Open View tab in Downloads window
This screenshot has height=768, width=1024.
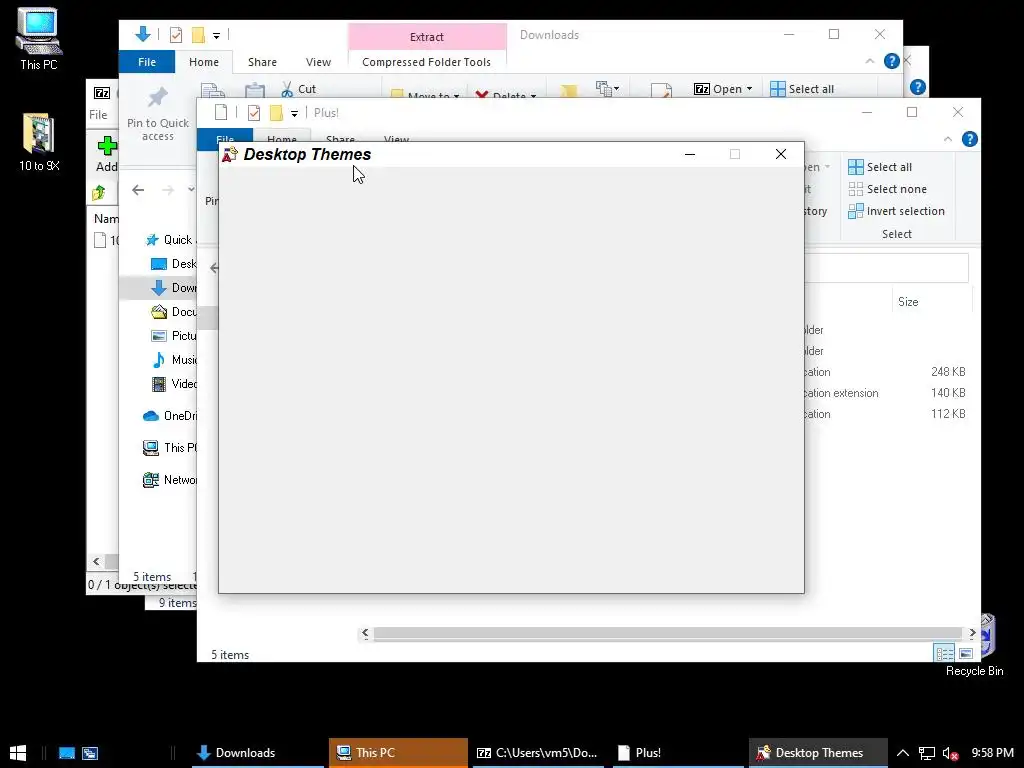318,62
